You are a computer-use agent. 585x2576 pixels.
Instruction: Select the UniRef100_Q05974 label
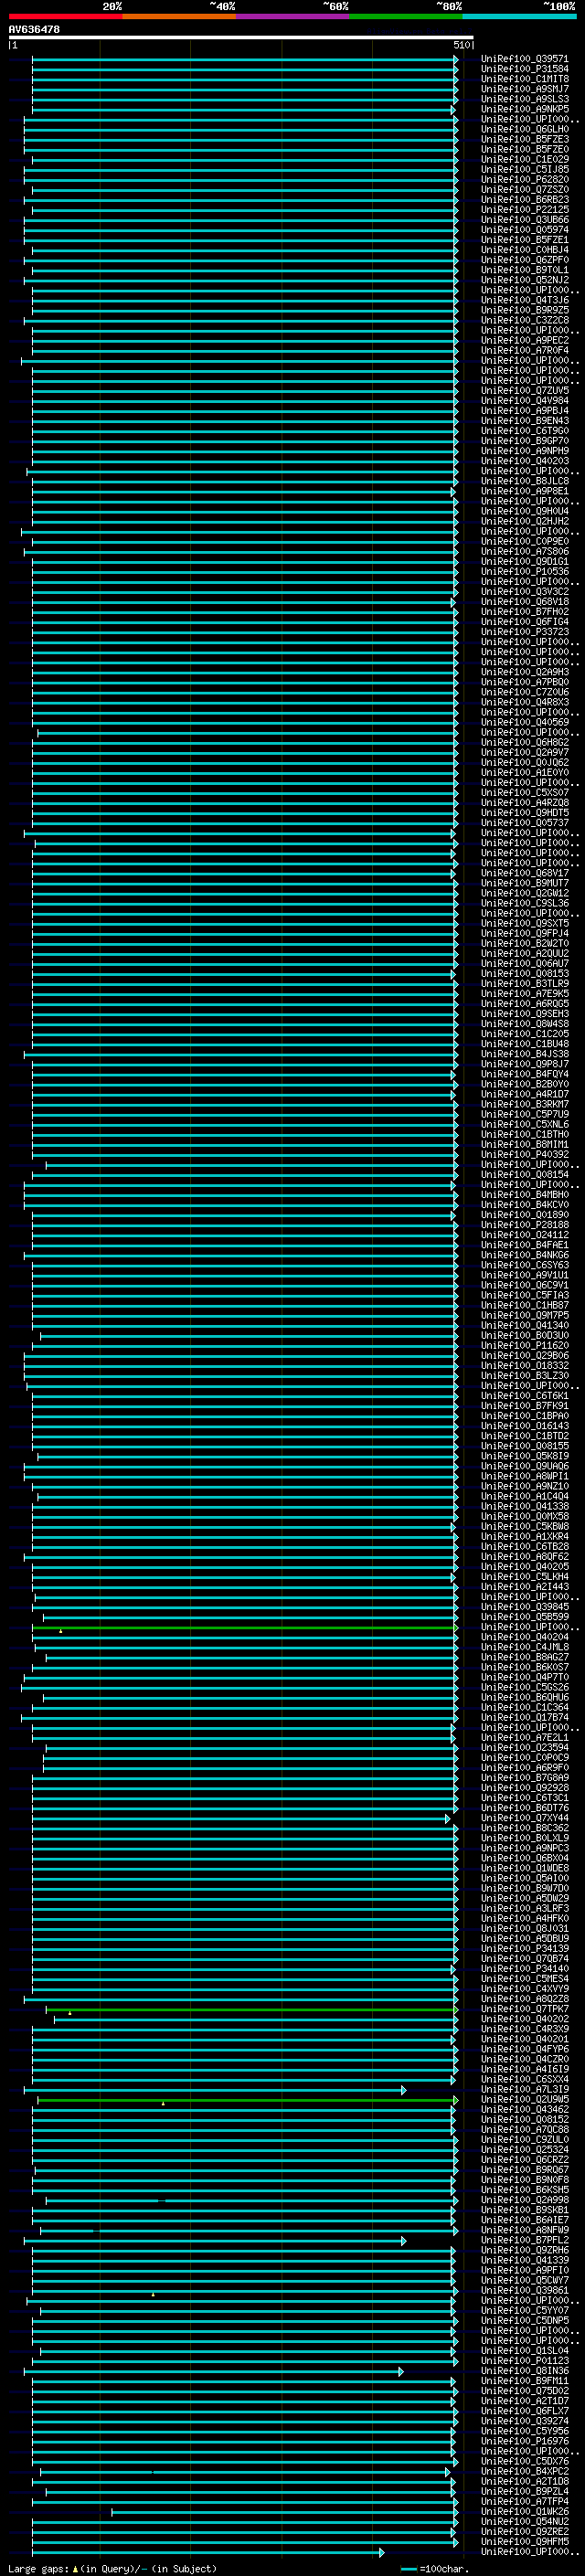[524, 230]
